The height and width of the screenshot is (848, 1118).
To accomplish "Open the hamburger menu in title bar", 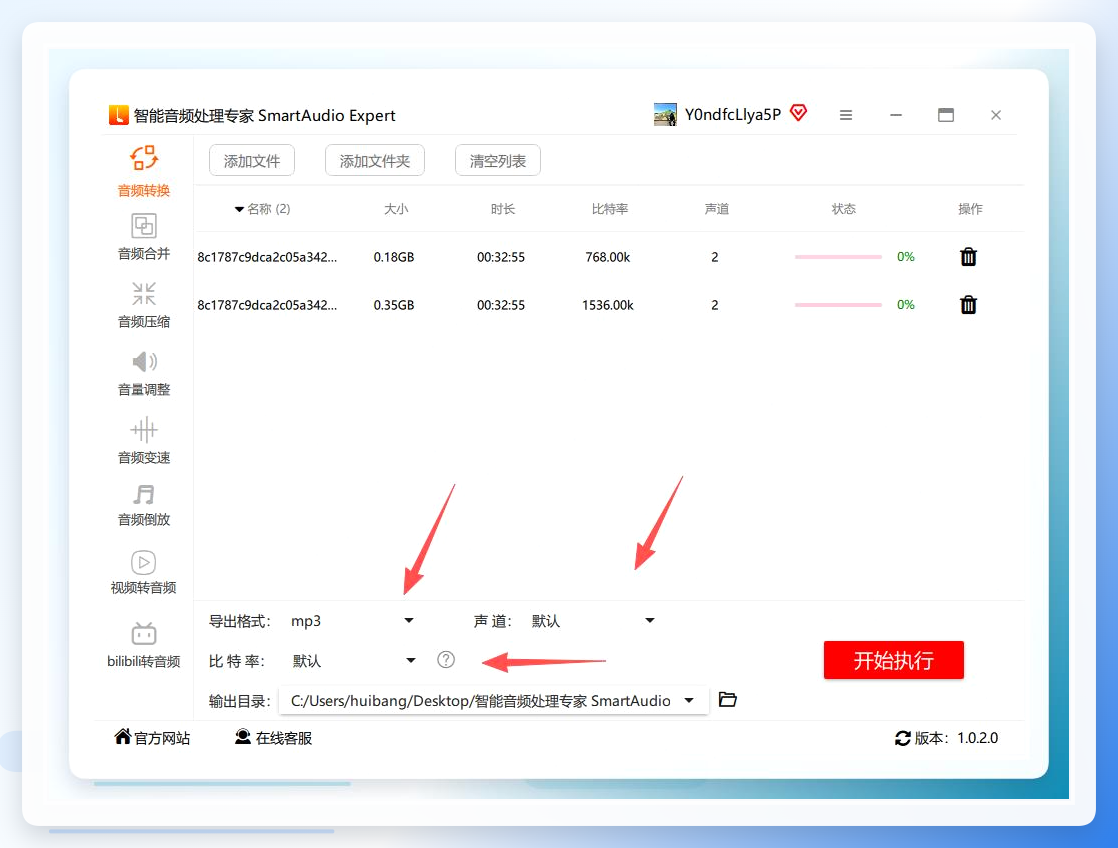I will click(x=846, y=115).
